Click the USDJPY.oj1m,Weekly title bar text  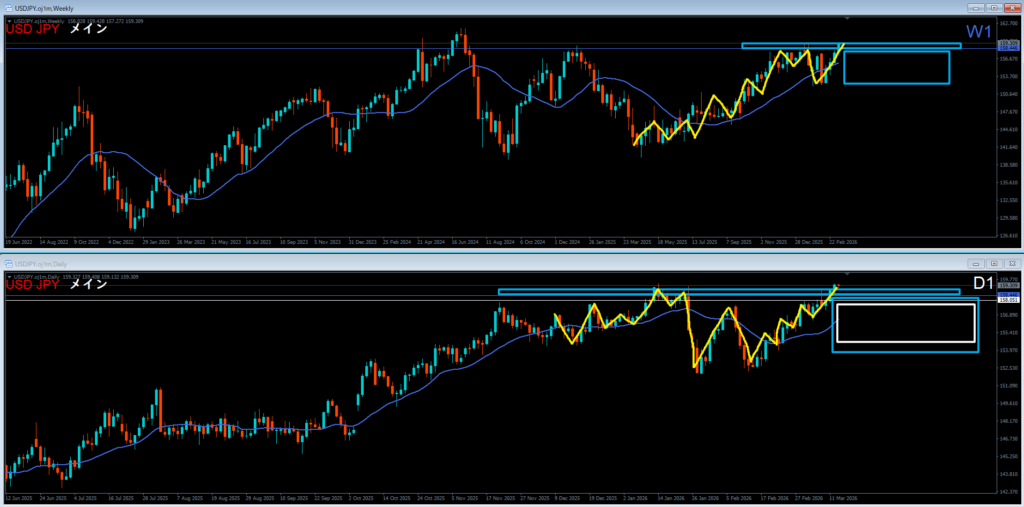click(x=44, y=8)
